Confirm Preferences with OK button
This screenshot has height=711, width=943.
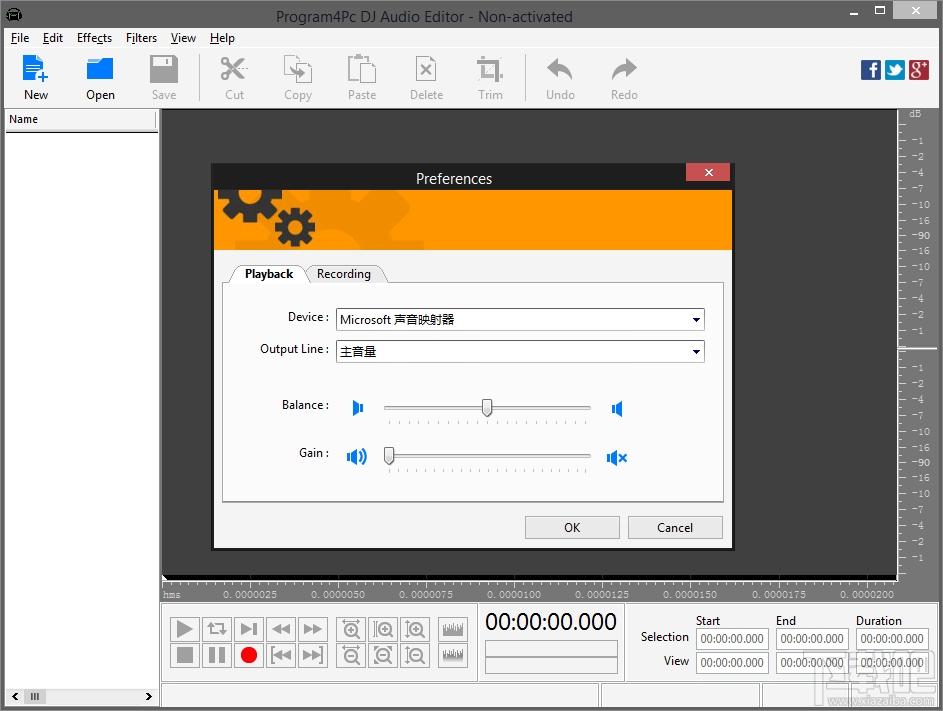click(572, 528)
